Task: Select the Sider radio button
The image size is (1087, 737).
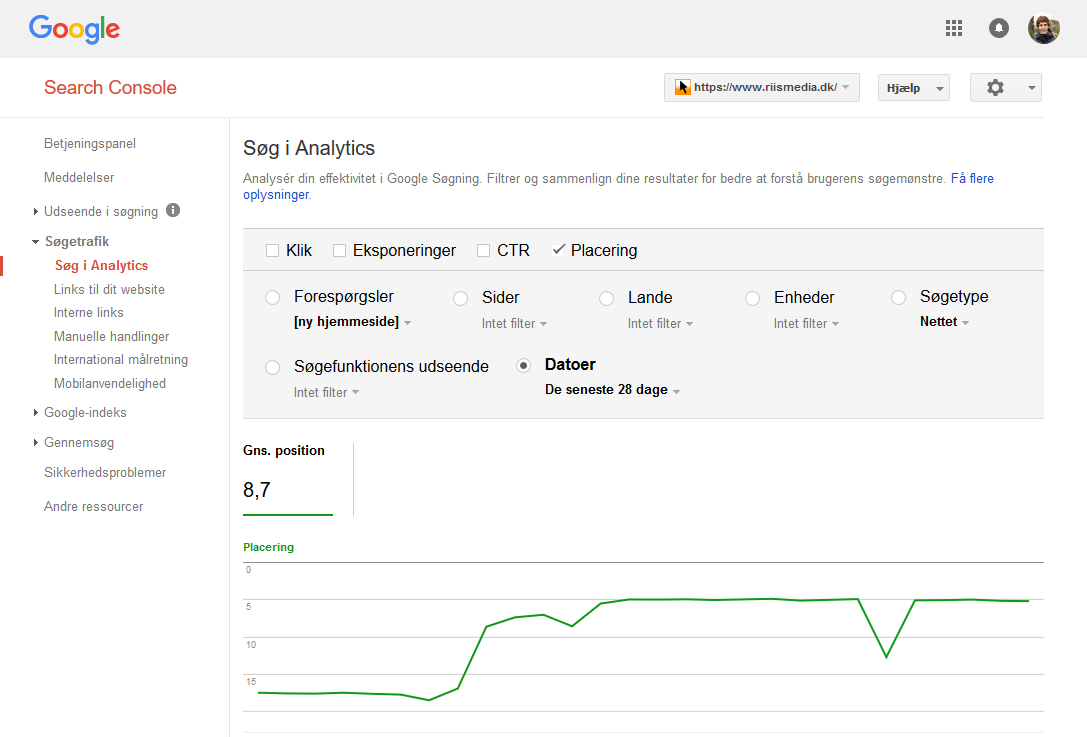Action: point(460,298)
